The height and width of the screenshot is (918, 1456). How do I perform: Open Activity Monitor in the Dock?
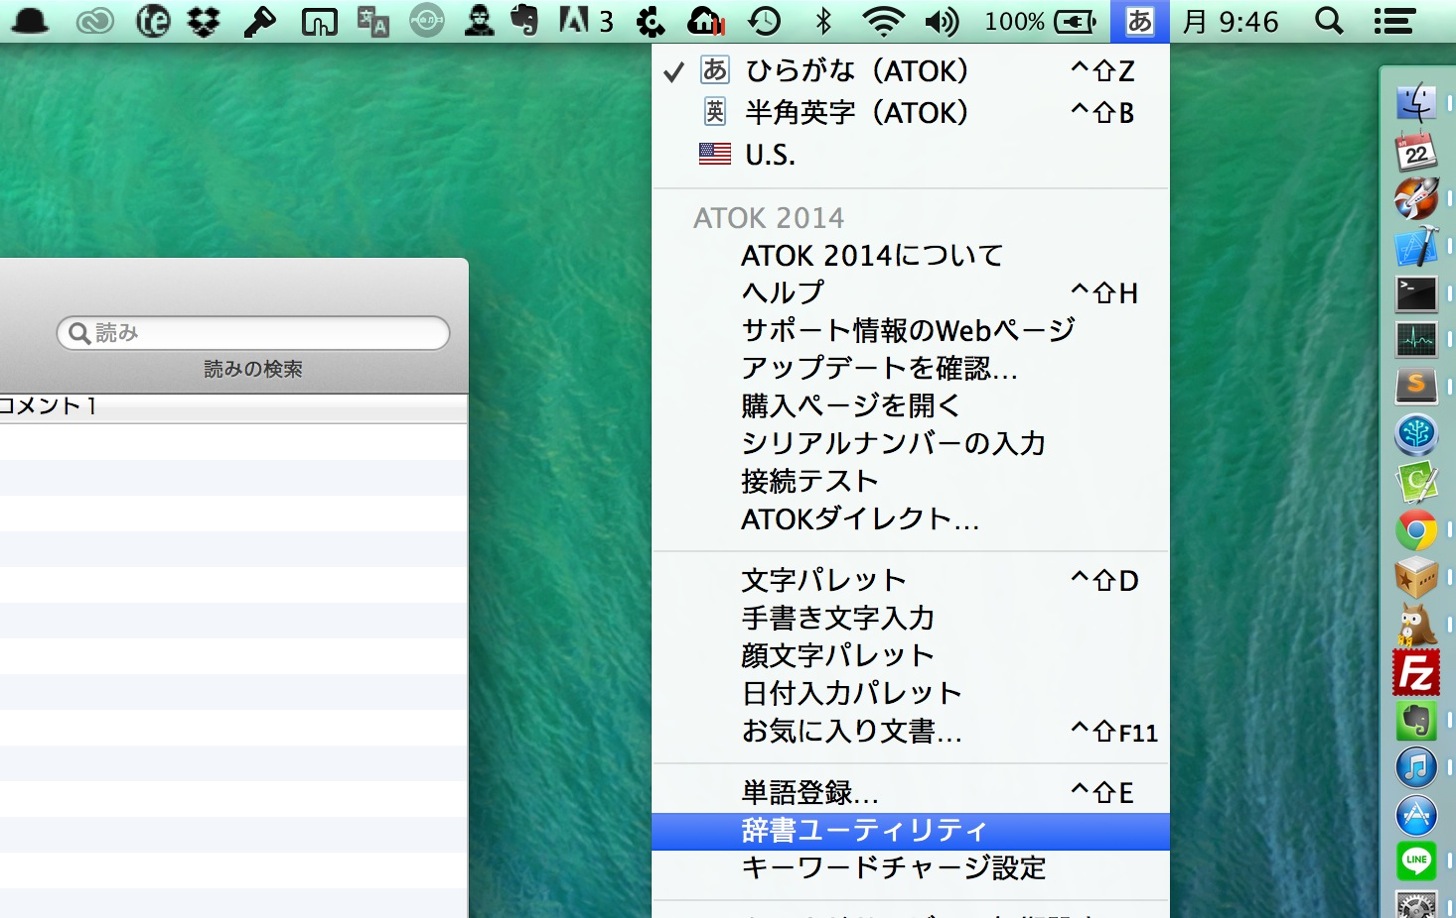point(1416,339)
